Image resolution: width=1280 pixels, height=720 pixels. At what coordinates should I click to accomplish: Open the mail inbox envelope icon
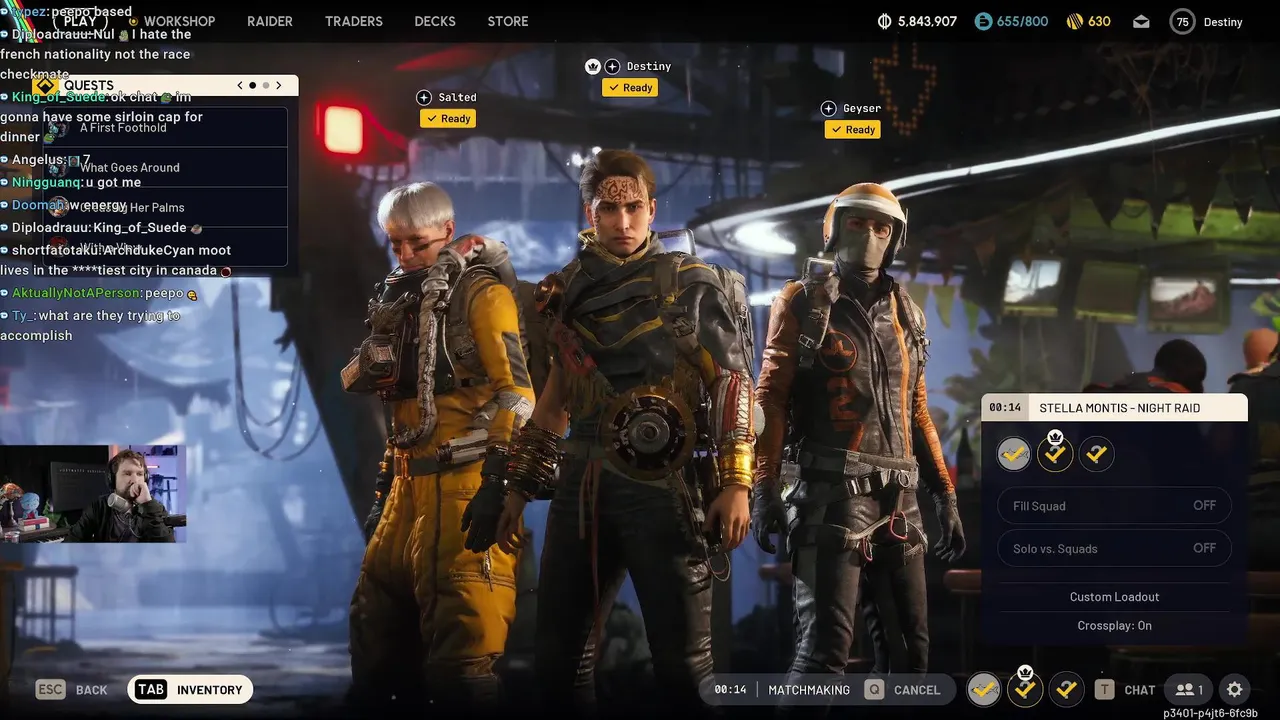click(1141, 21)
